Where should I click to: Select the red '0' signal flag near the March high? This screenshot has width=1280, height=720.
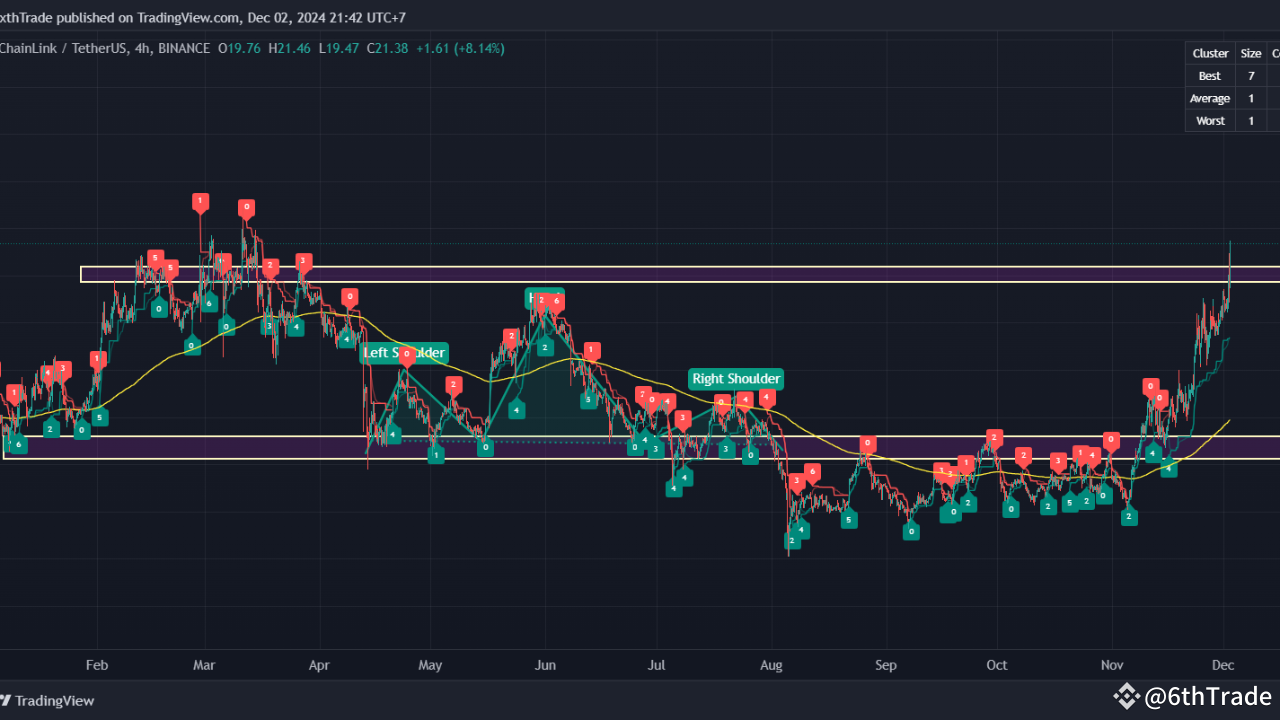coord(246,208)
